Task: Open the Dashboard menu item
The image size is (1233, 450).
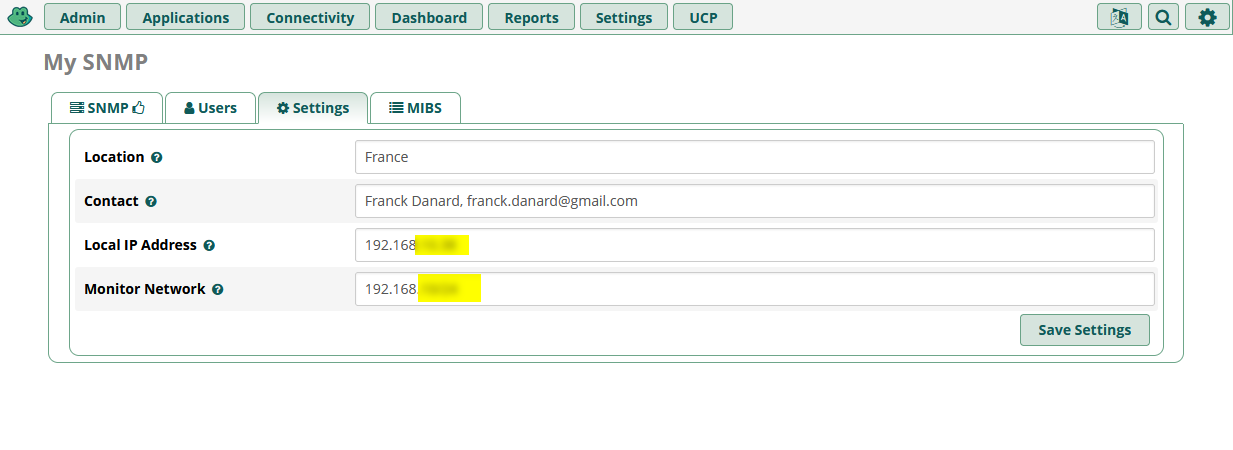Action: click(x=429, y=17)
